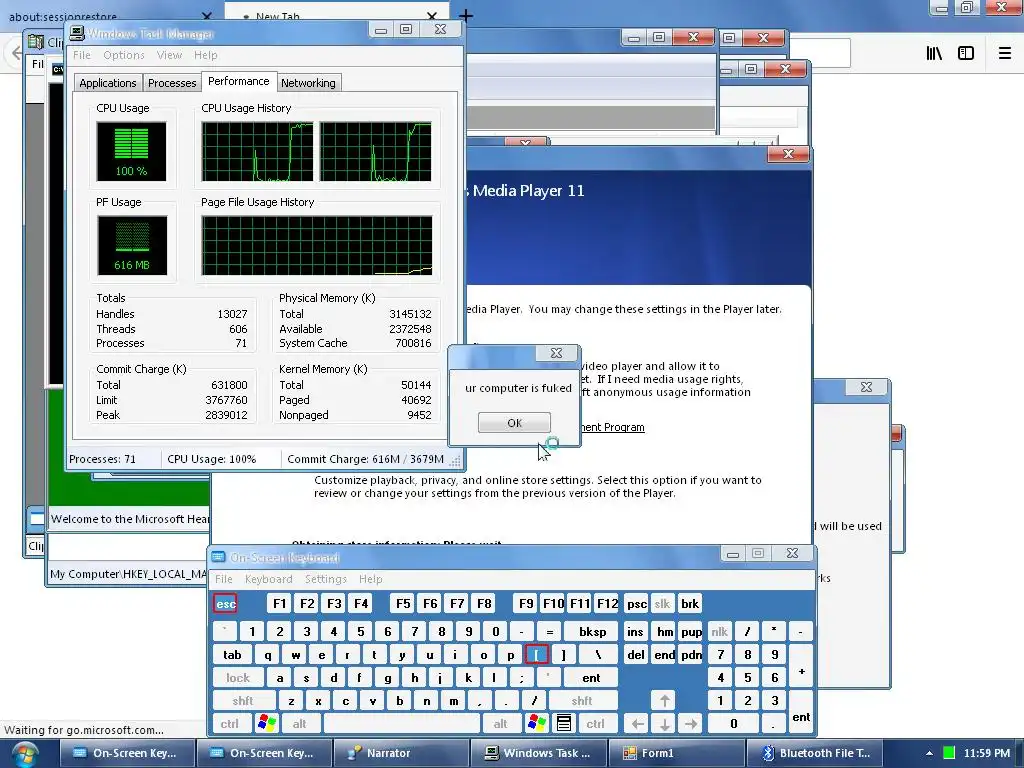Tap the ins key on On-Screen Keyboard
Image resolution: width=1024 pixels, height=768 pixels.
pos(635,632)
